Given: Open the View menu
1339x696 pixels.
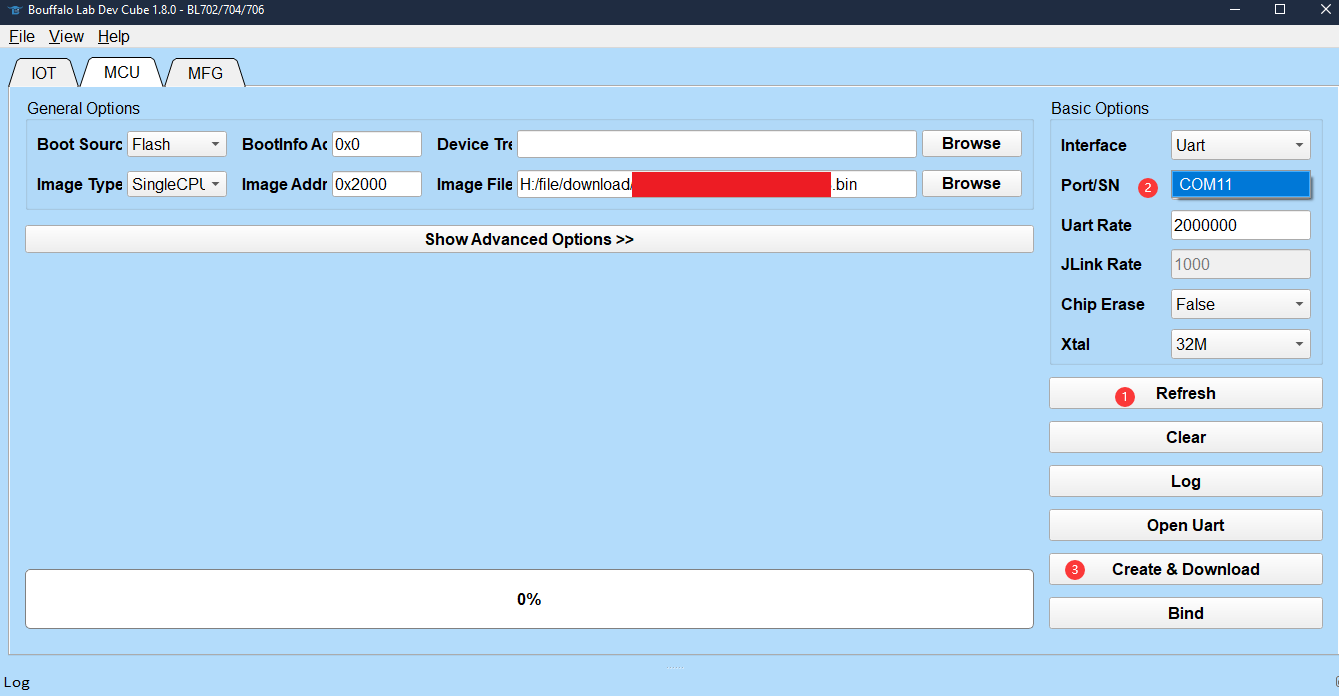Looking at the screenshot, I should pos(67,36).
